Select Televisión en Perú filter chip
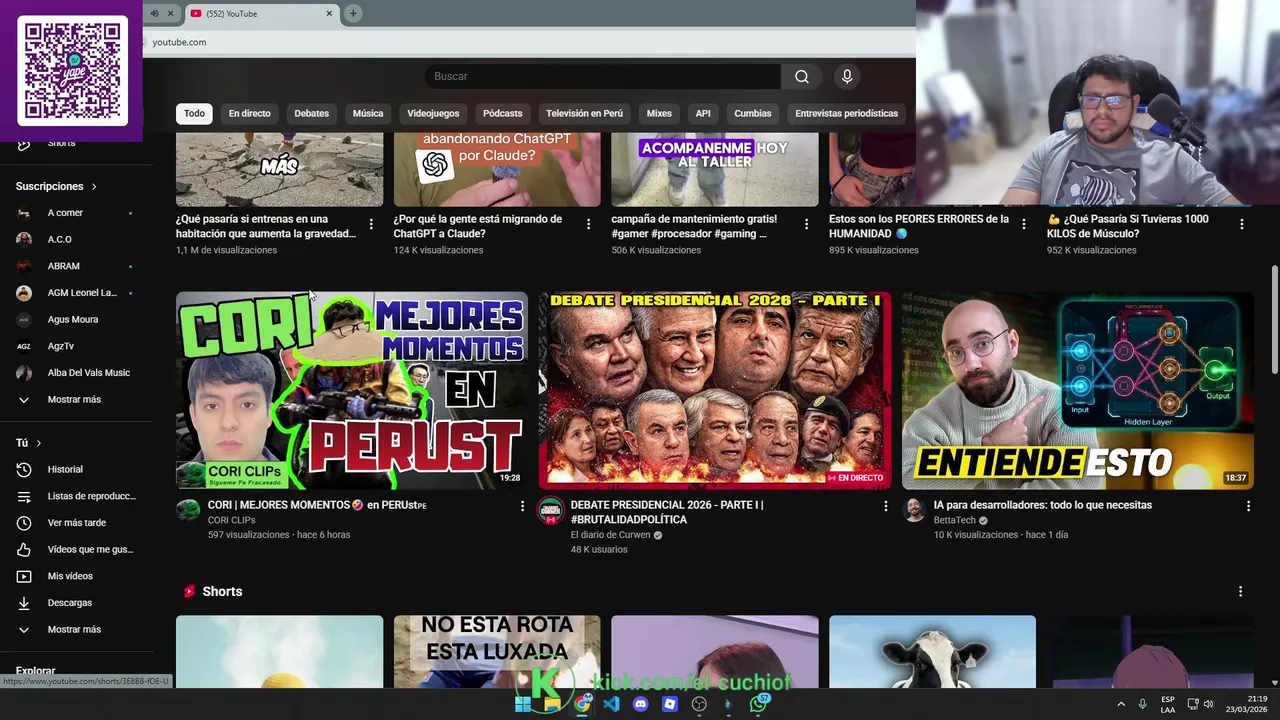The image size is (1280, 720). pyautogui.click(x=584, y=113)
